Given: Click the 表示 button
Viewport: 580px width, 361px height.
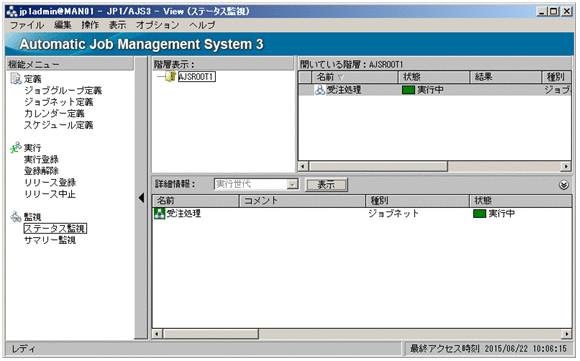Looking at the screenshot, I should point(326,185).
